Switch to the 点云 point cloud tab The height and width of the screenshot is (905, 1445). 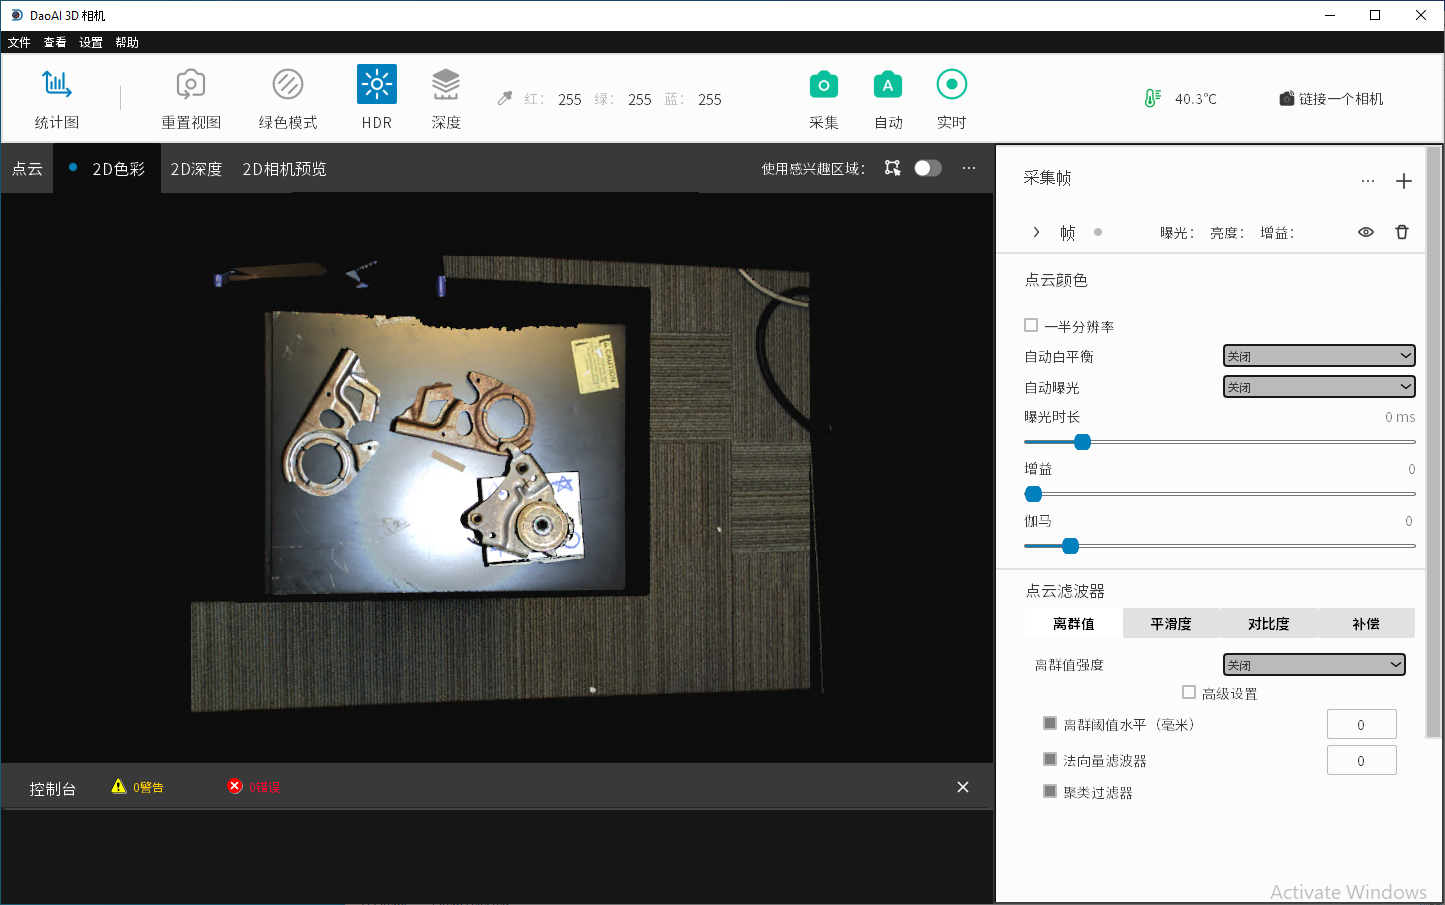[x=27, y=169]
